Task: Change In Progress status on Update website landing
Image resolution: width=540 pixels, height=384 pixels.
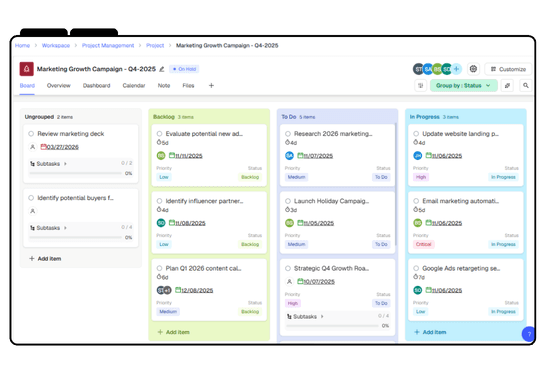Action: [x=503, y=177]
